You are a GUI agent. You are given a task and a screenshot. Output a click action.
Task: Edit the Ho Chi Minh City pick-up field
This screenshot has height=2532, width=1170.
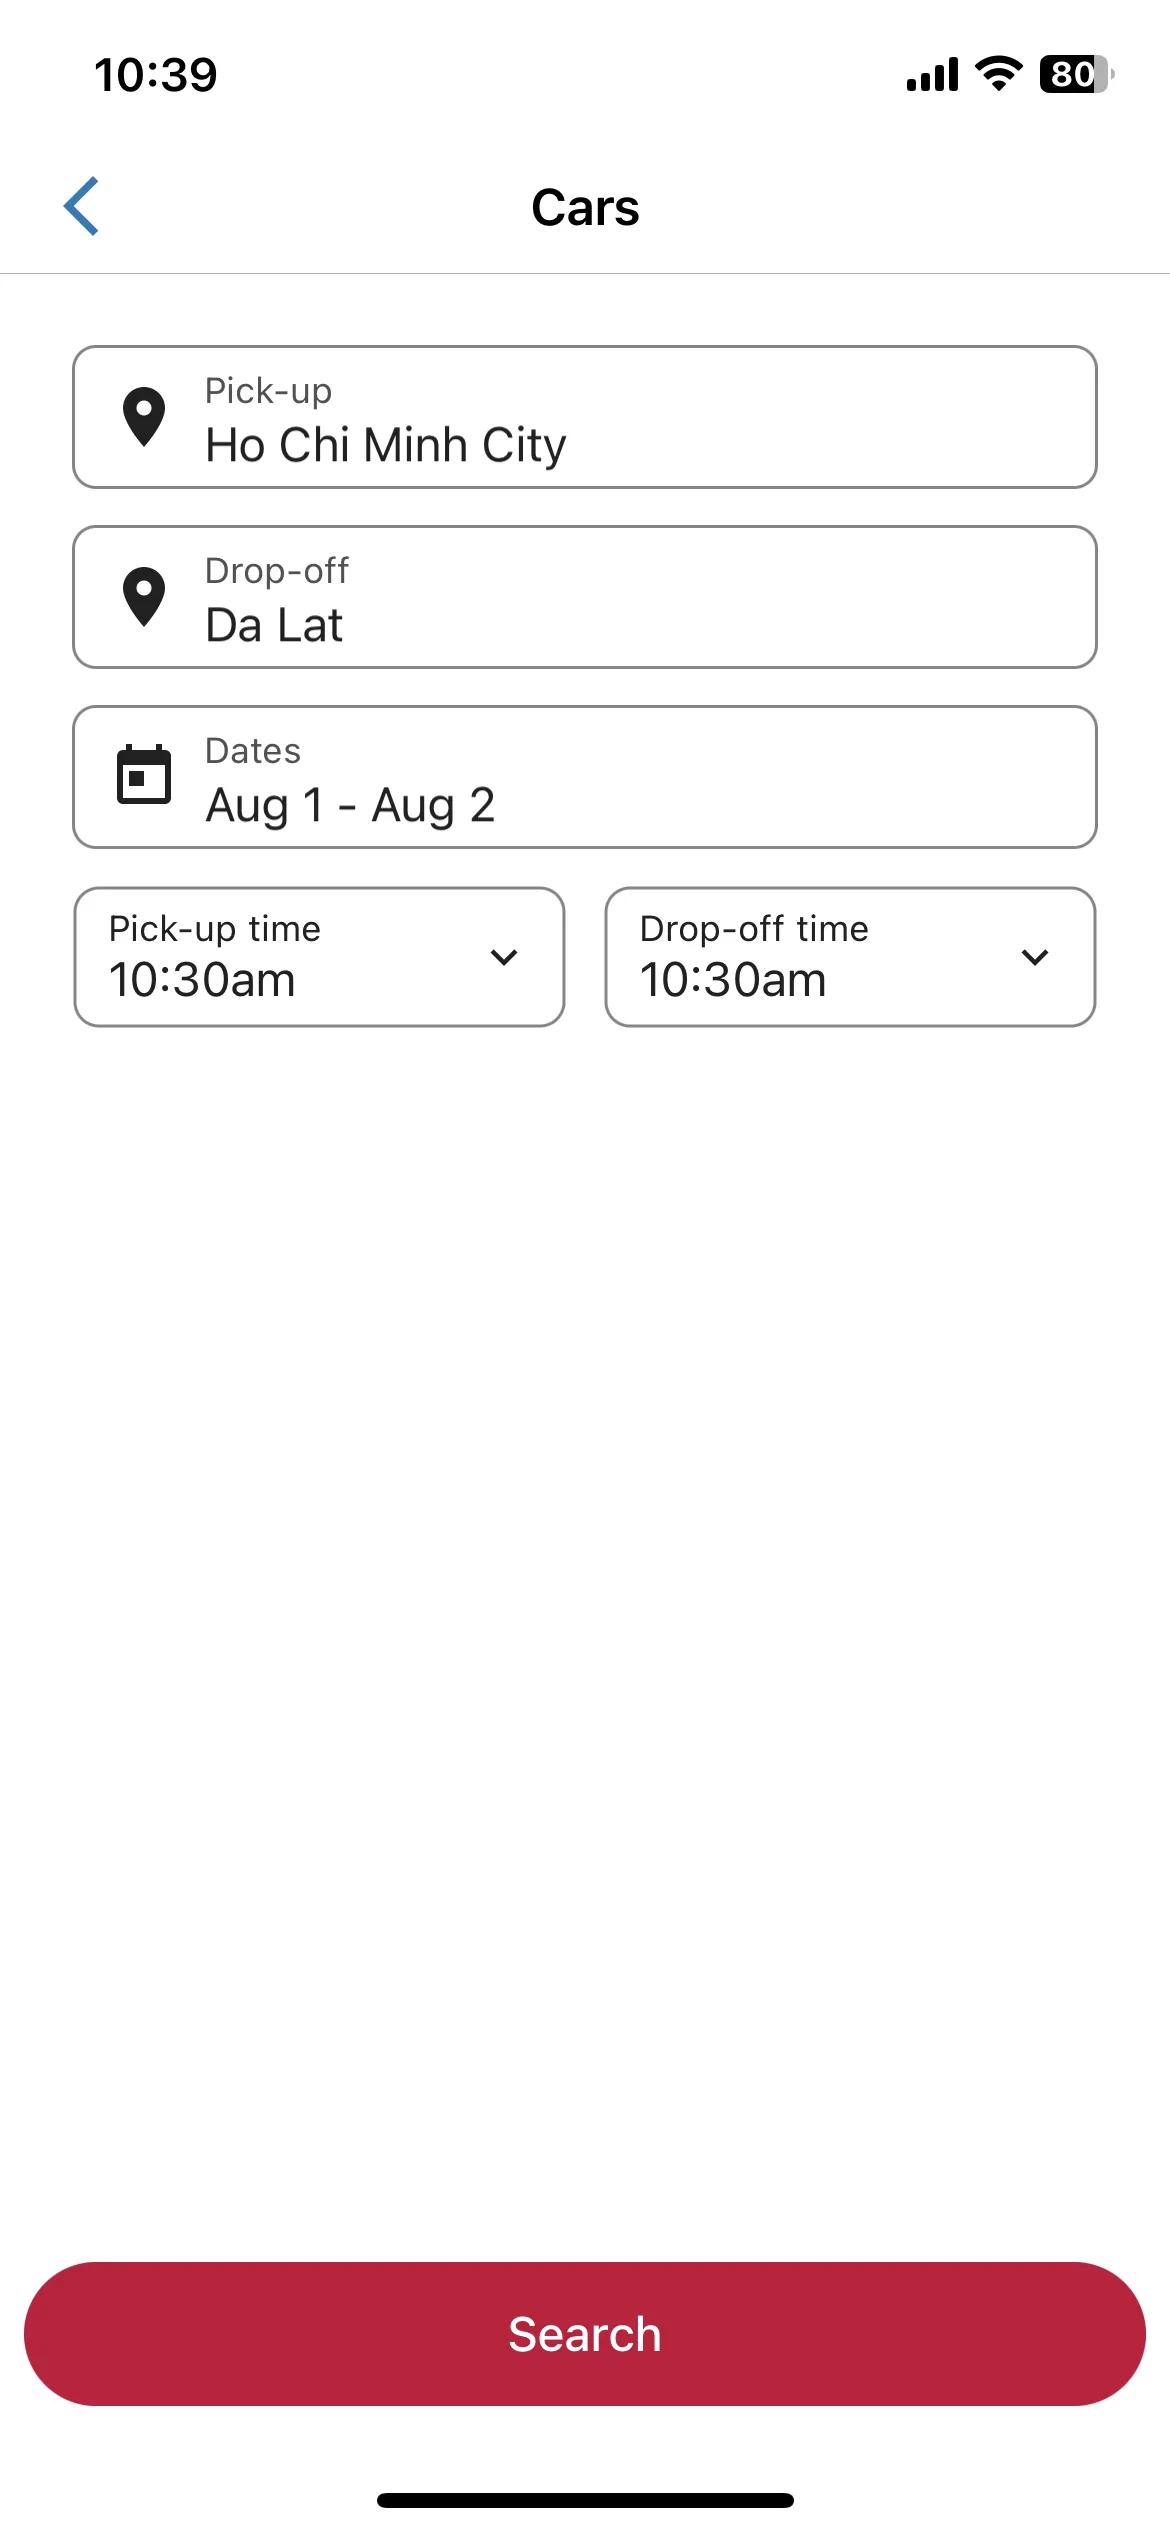point(585,417)
